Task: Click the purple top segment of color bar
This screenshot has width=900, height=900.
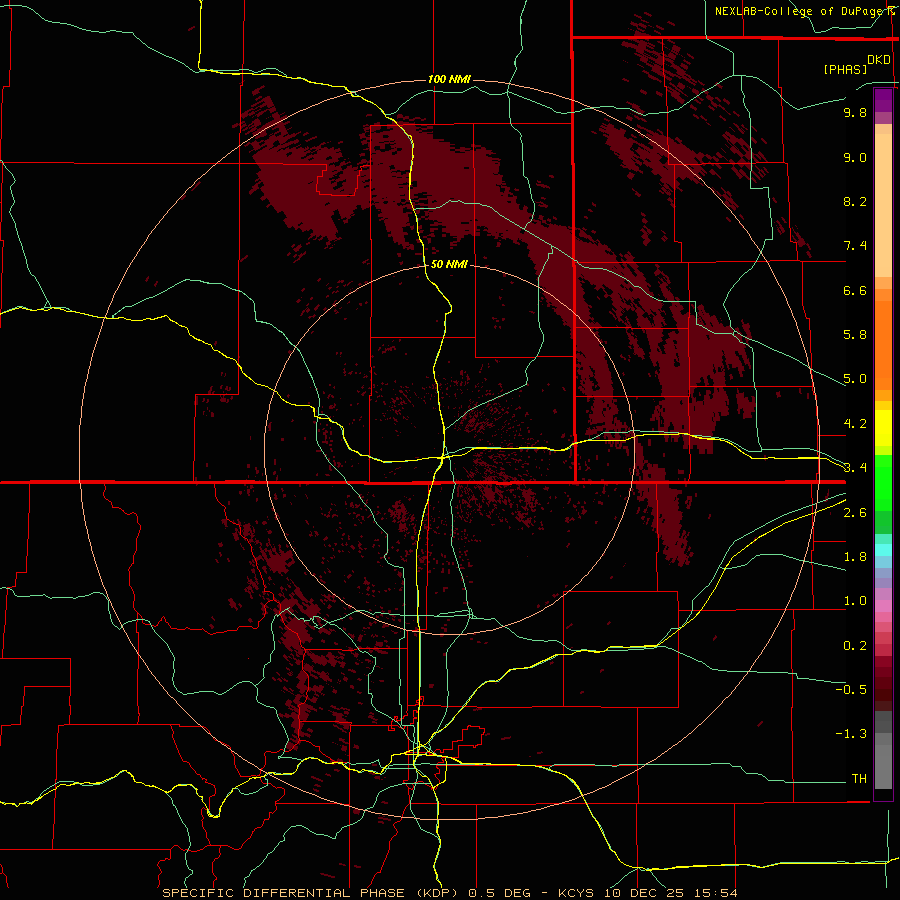Action: coord(883,100)
